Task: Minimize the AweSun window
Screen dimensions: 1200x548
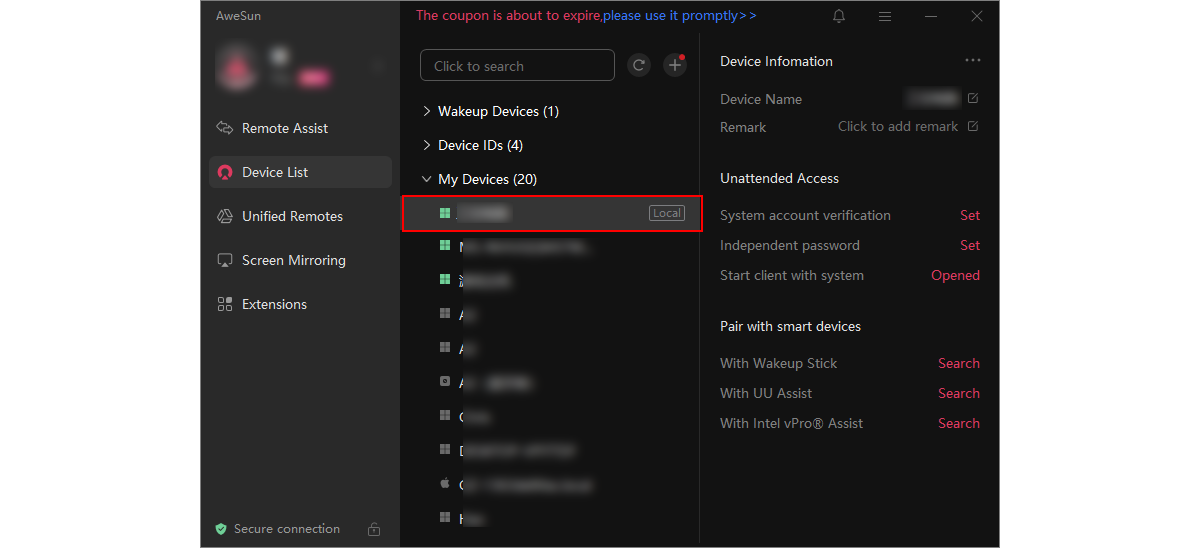Action: (x=931, y=16)
